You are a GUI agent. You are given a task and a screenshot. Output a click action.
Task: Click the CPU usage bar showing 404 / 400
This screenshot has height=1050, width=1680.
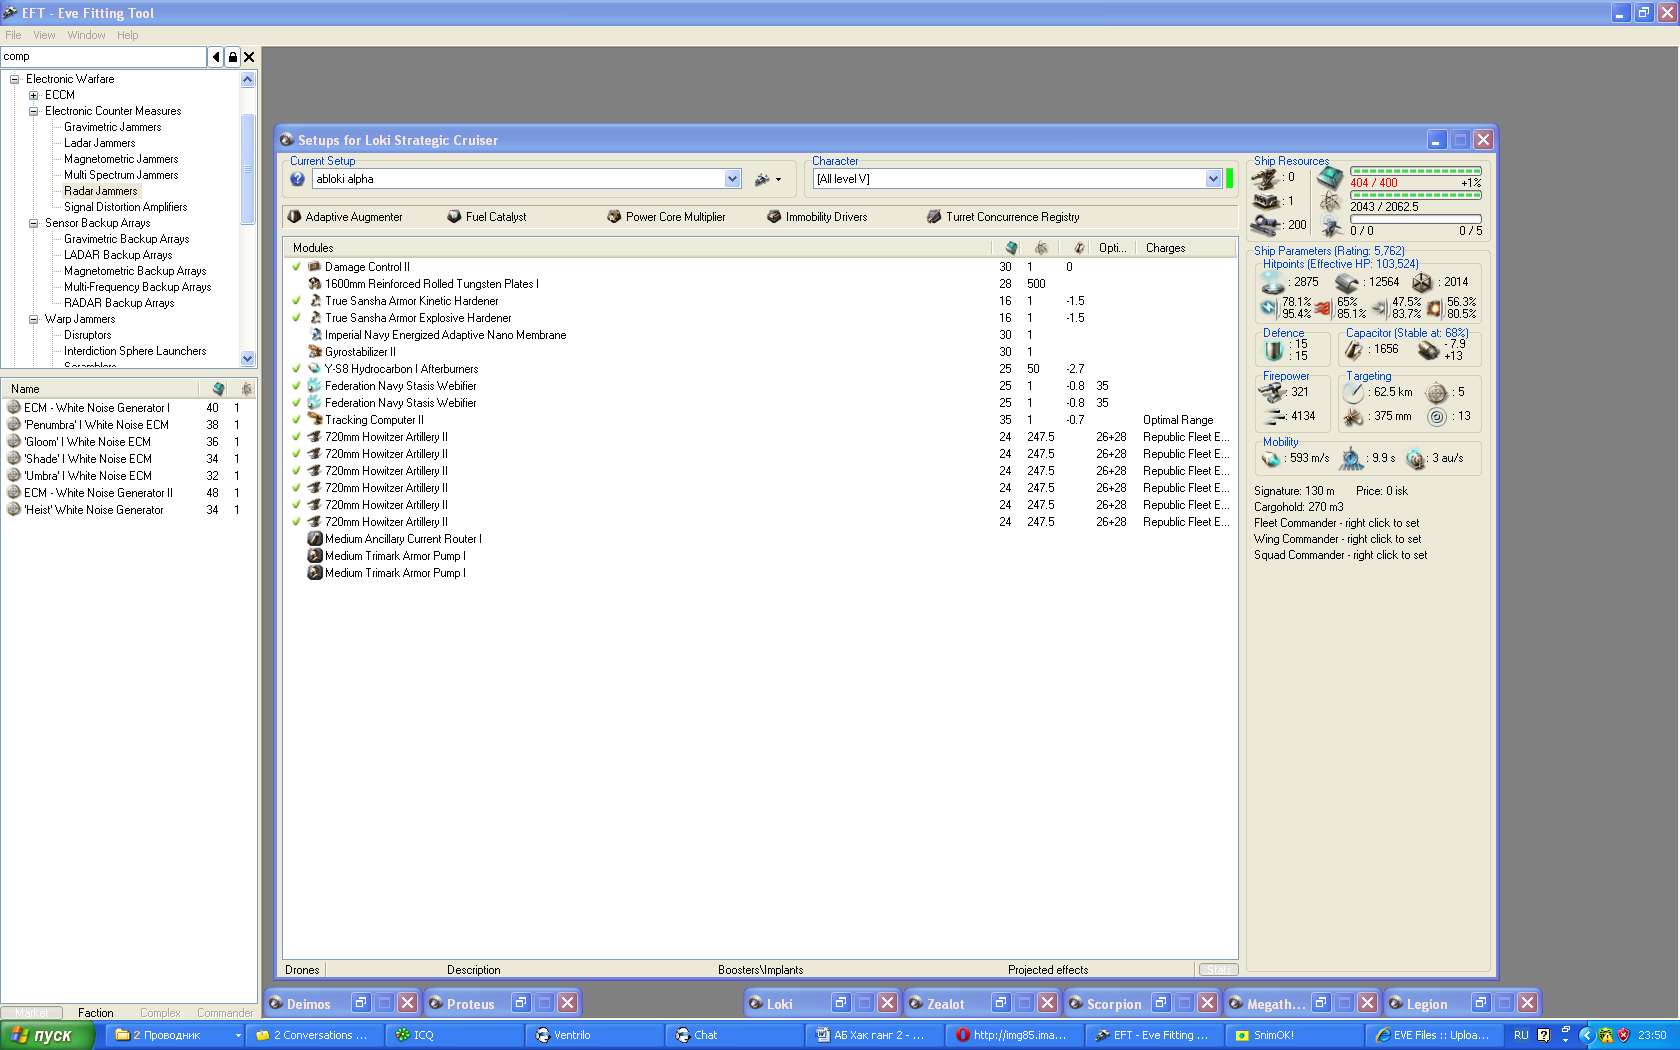coord(1416,172)
